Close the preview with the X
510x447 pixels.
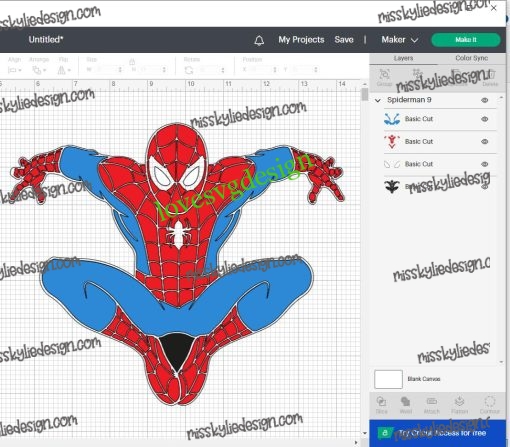click(x=494, y=8)
